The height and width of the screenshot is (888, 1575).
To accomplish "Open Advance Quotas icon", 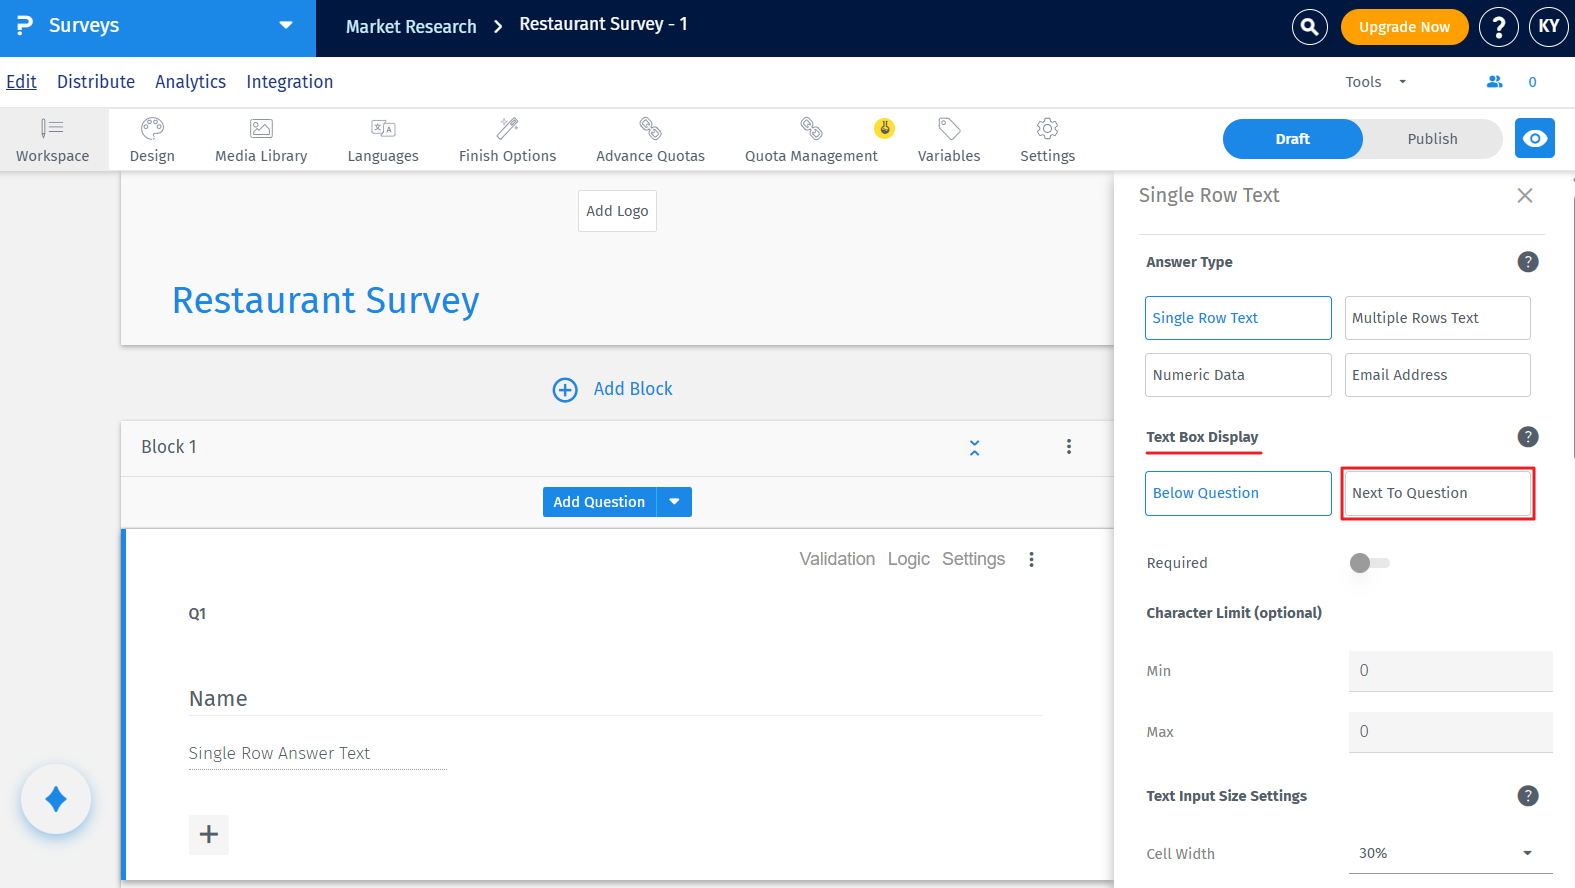I will (650, 128).
